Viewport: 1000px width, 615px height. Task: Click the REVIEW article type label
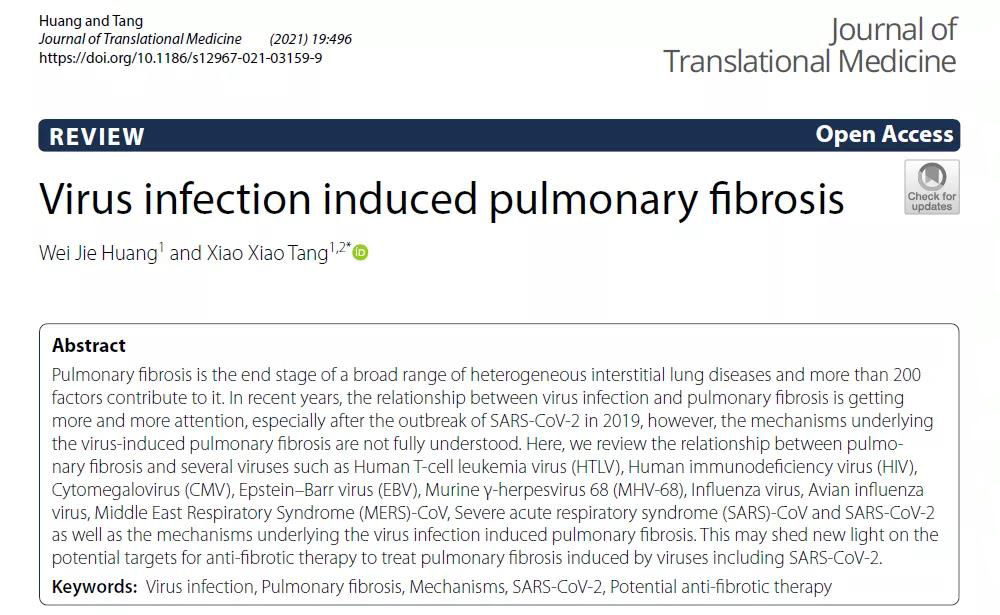97,136
